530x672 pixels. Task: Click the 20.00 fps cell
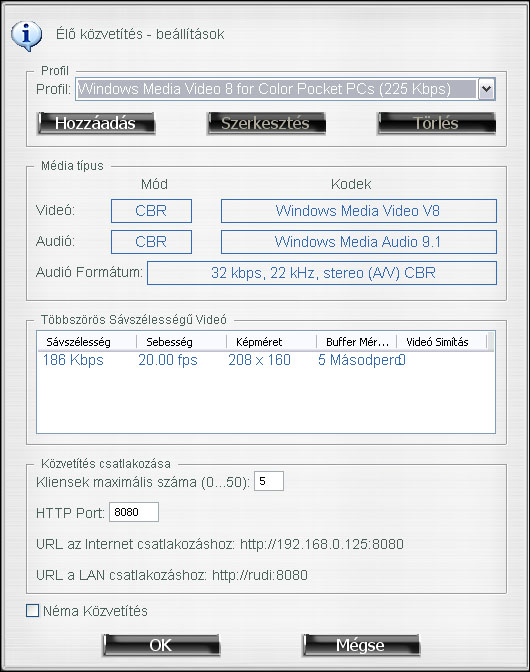tap(168, 360)
